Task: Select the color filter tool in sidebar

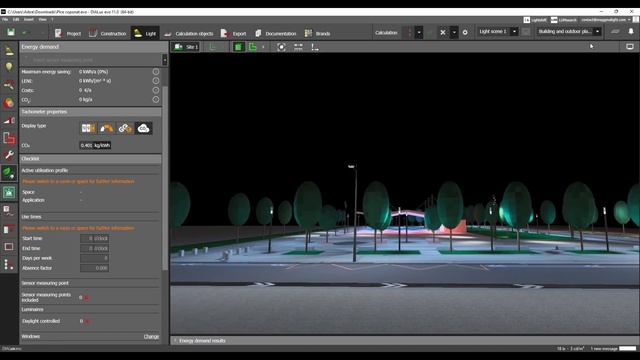Action: point(9,102)
